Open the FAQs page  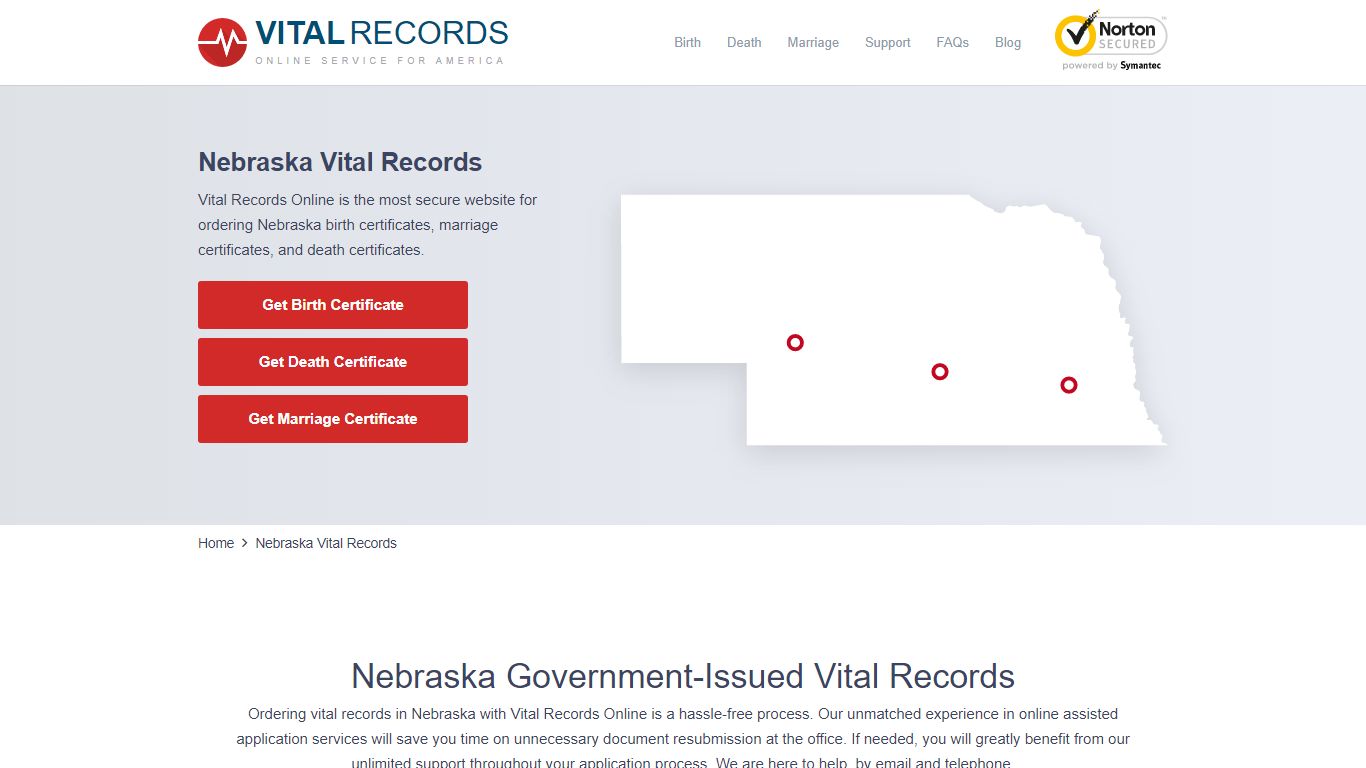click(x=952, y=42)
